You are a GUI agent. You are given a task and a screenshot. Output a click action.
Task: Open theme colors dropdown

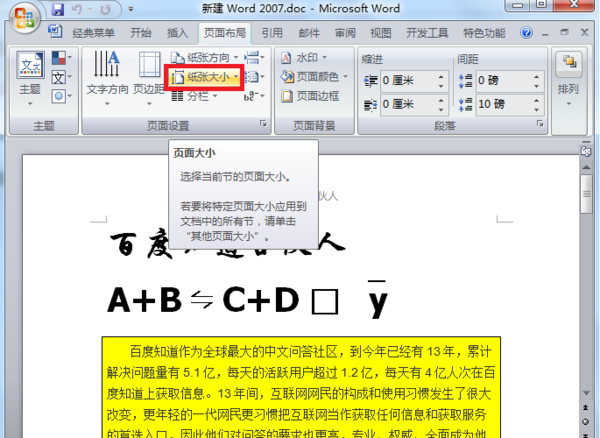tap(61, 58)
